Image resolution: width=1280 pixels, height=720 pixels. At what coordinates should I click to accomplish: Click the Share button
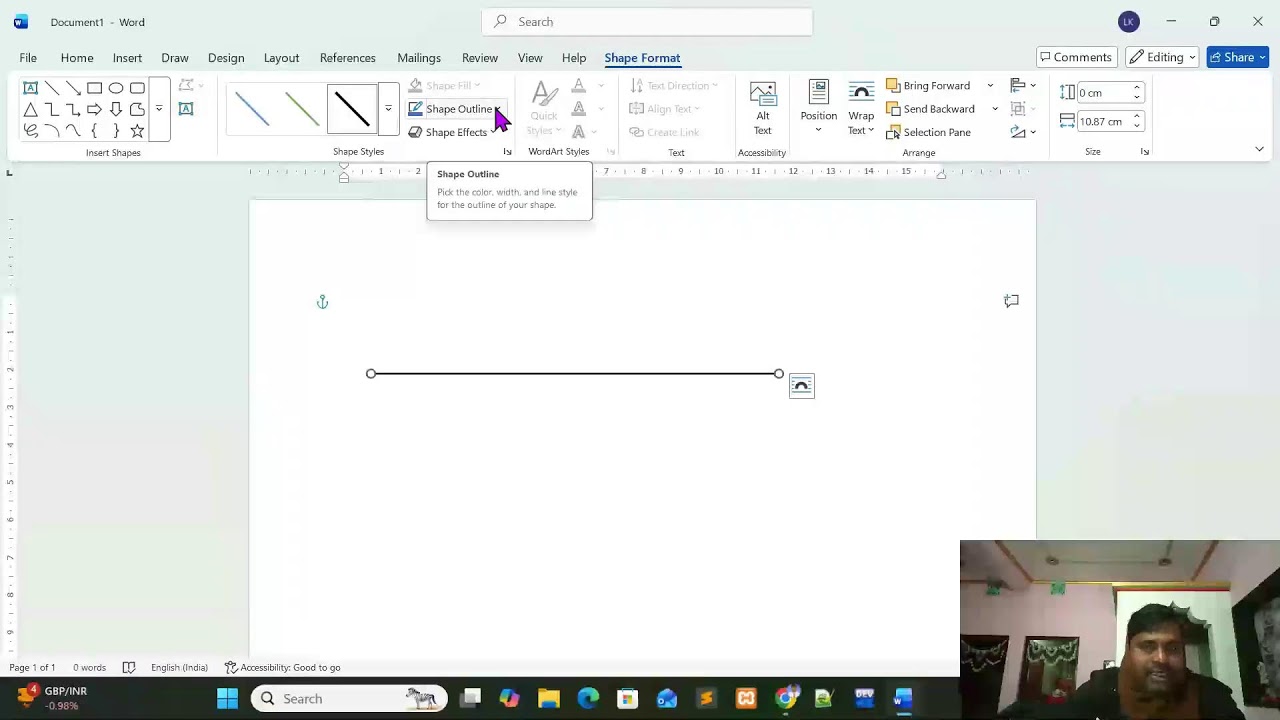pos(1238,57)
